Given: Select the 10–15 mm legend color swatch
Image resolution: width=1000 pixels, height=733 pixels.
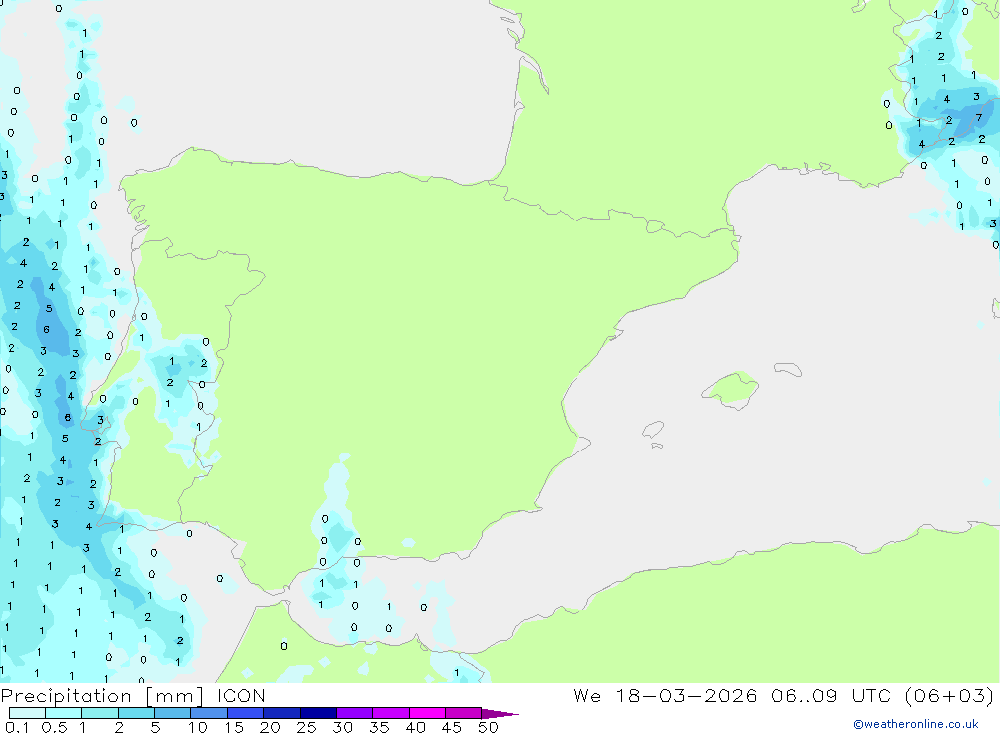Looking at the screenshot, I should 209,713.
